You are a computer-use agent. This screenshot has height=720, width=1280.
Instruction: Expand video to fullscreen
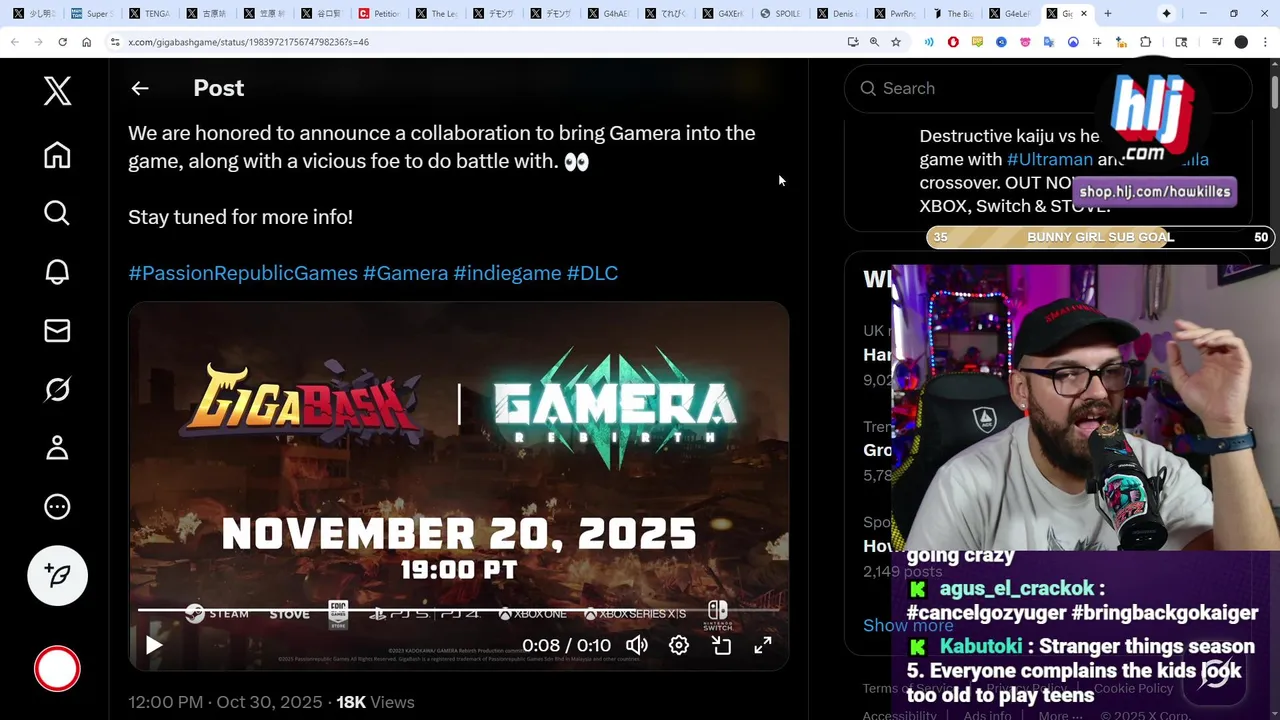[x=763, y=645]
